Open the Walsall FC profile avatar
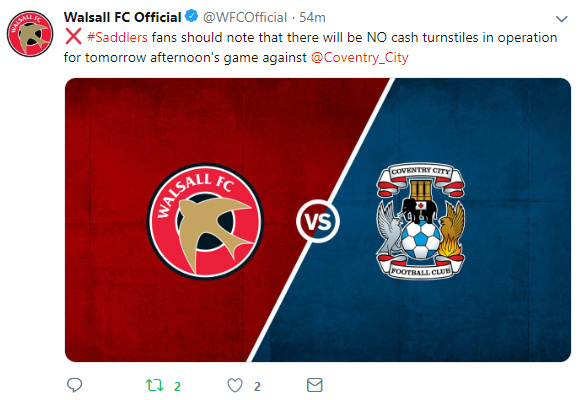Viewport: 582px width, 400px height. coord(30,34)
